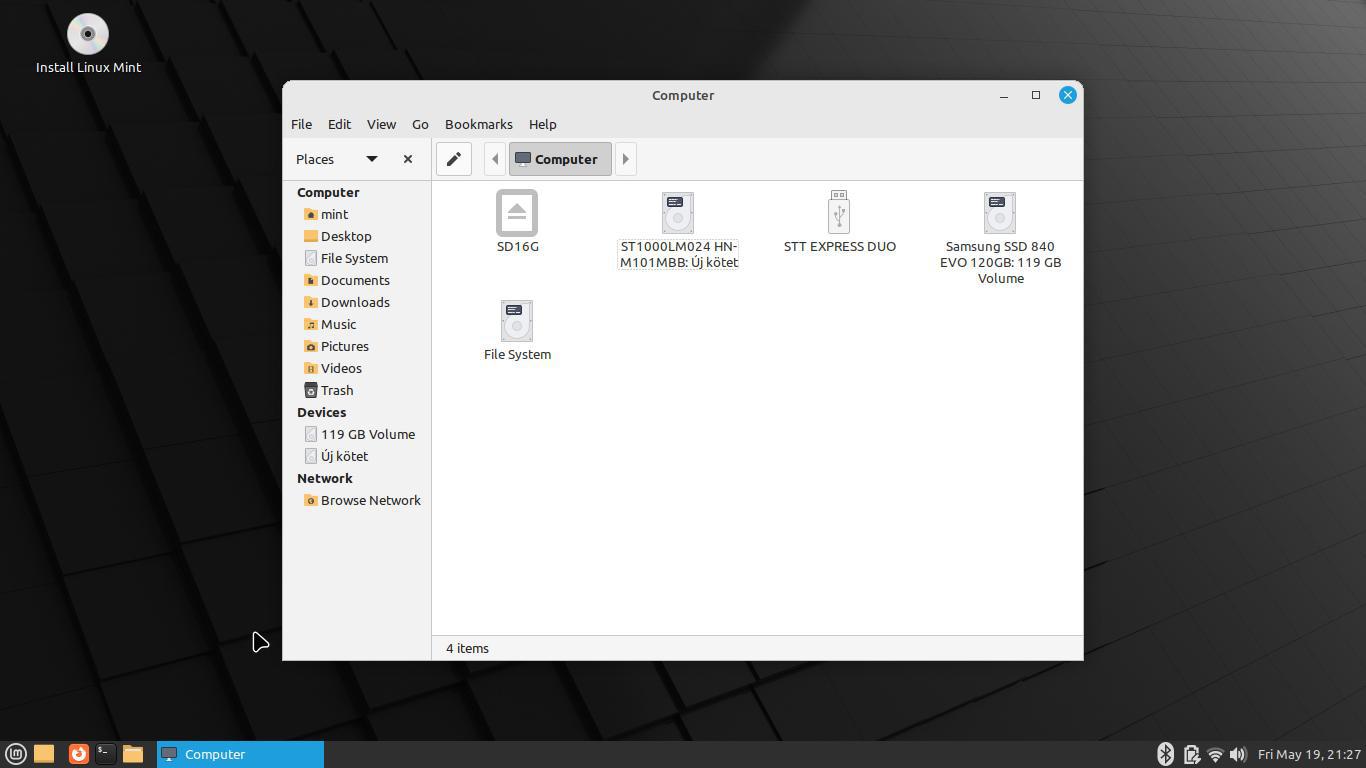Open Downloads in the sidebar
The image size is (1366, 768).
point(355,302)
